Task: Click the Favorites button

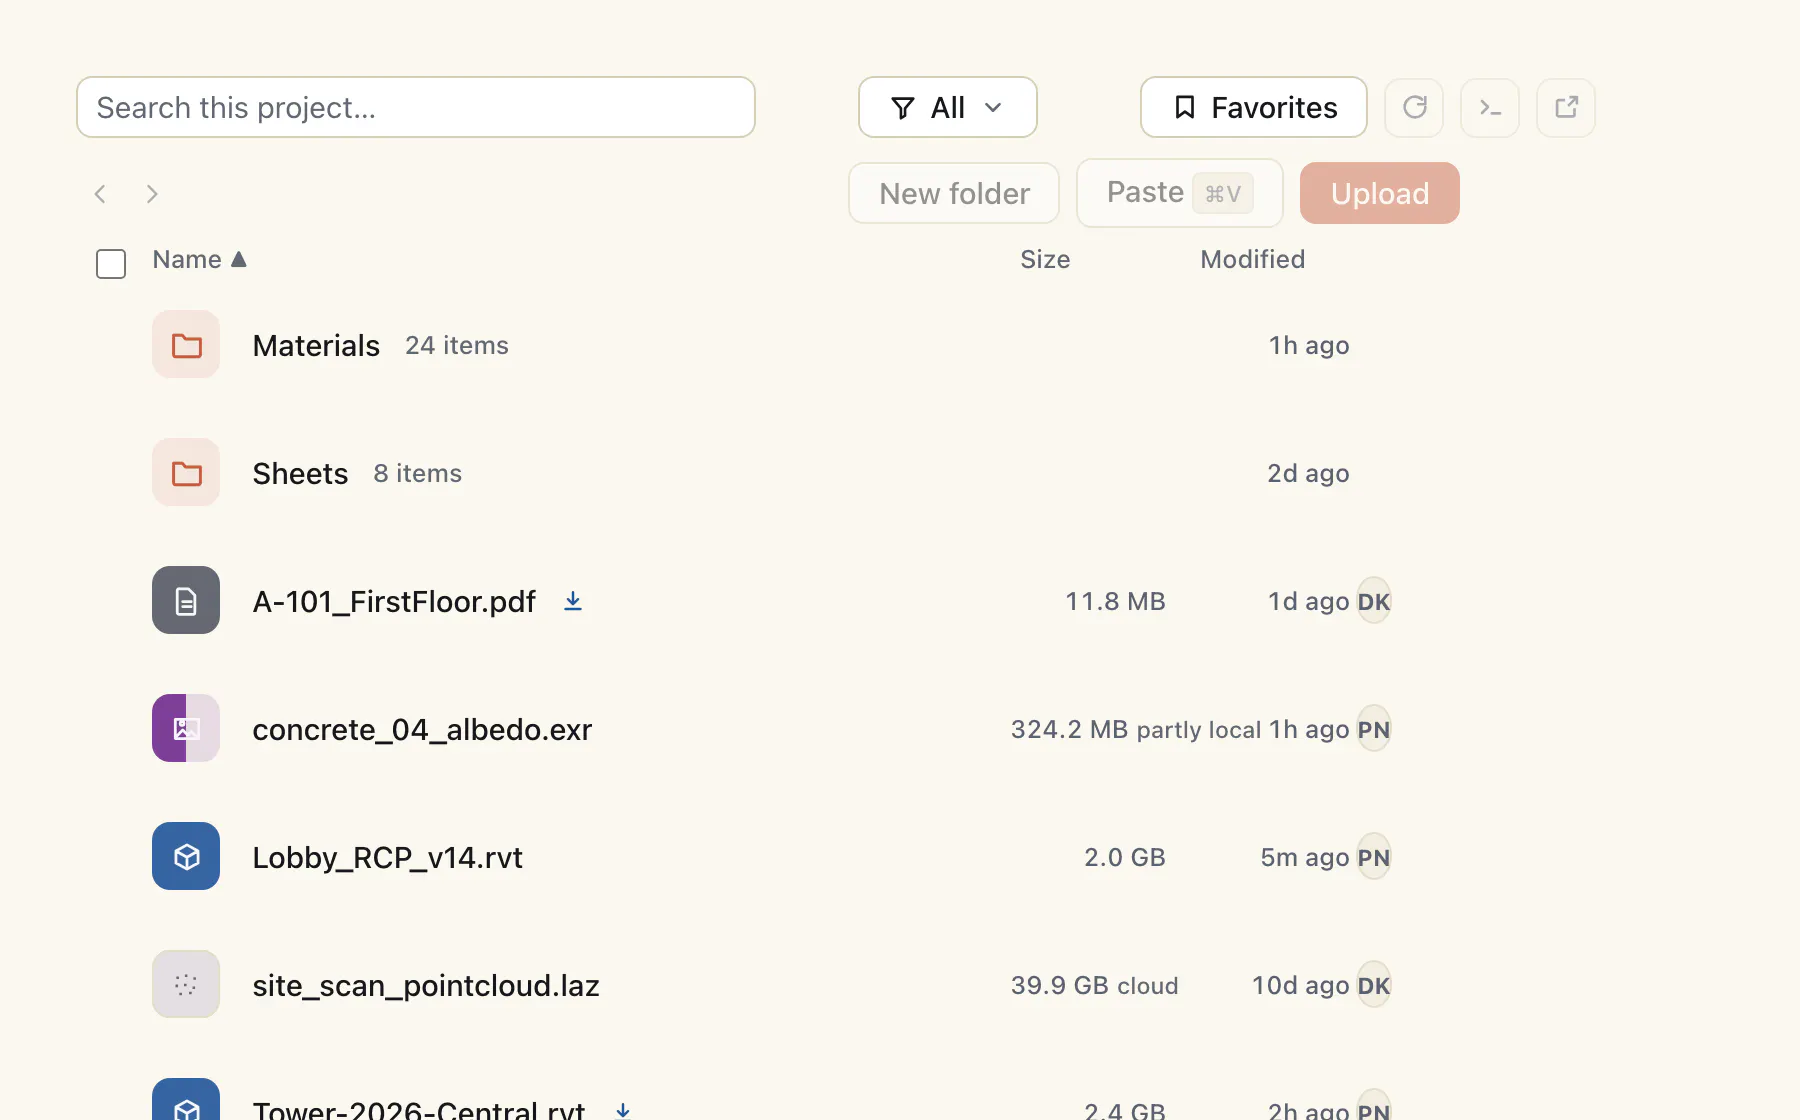Action: (1253, 107)
